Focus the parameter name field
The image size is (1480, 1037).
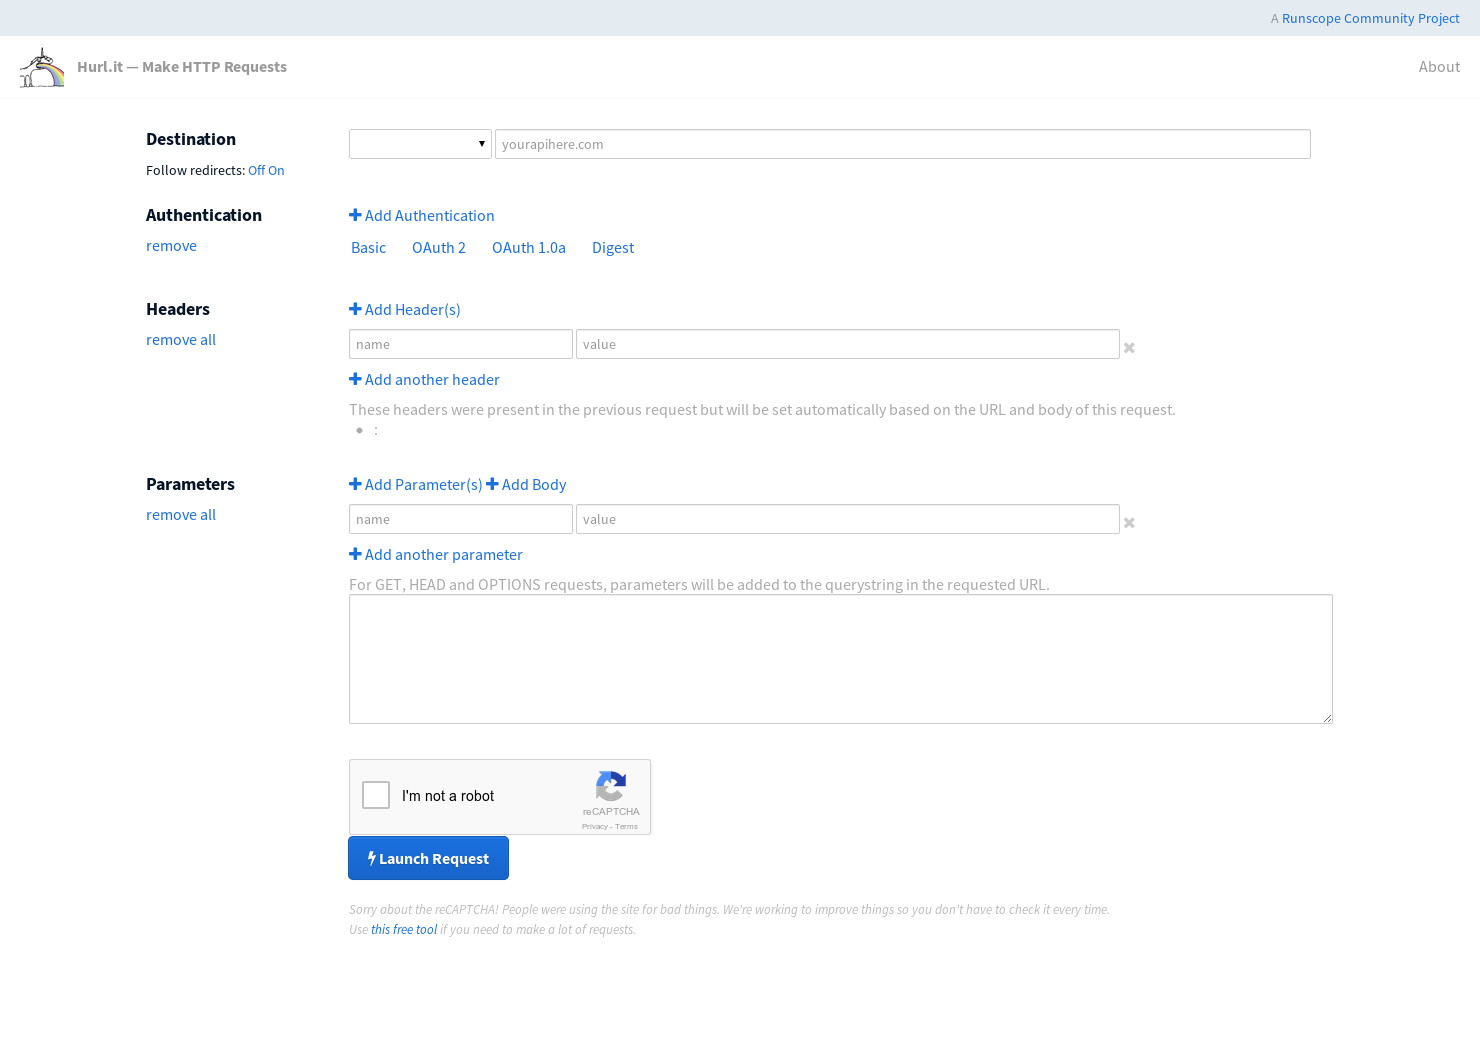point(461,519)
